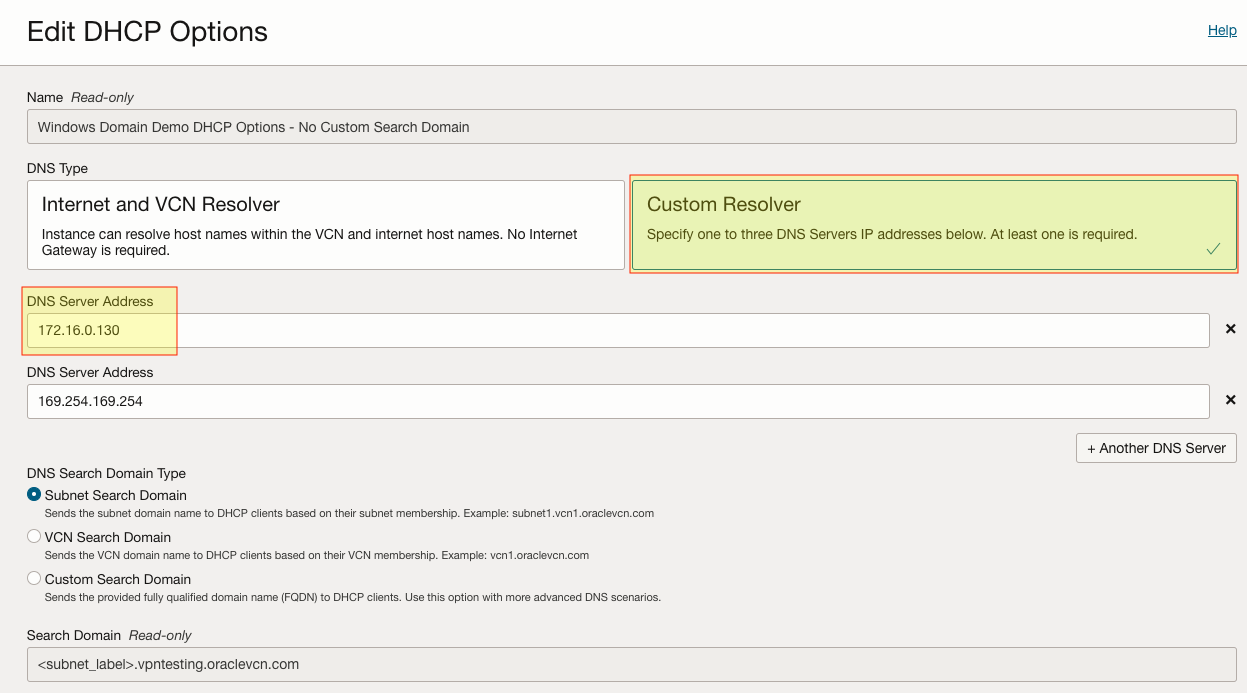This screenshot has width=1247, height=693.
Task: Remove the DNS server 169.254.169.254 entry
Action: pos(1230,400)
